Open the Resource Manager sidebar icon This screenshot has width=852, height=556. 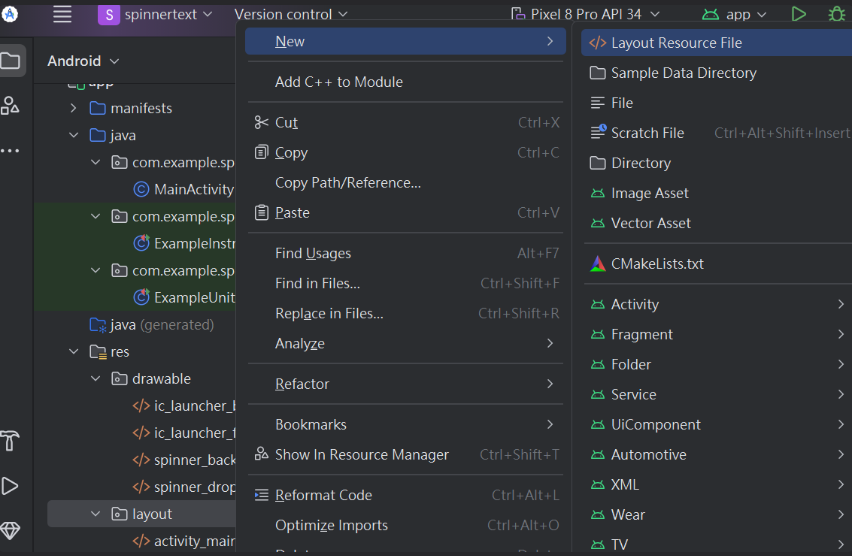click(x=10, y=105)
